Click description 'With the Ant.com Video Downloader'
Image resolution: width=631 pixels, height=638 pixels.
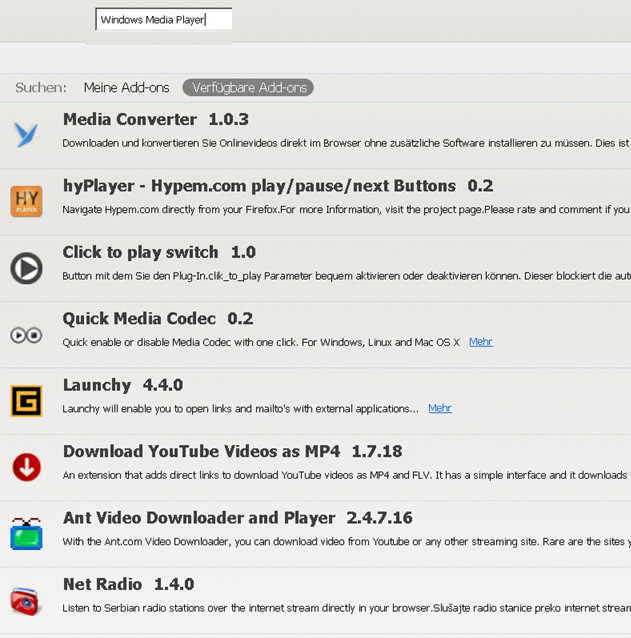pyautogui.click(x=346, y=542)
